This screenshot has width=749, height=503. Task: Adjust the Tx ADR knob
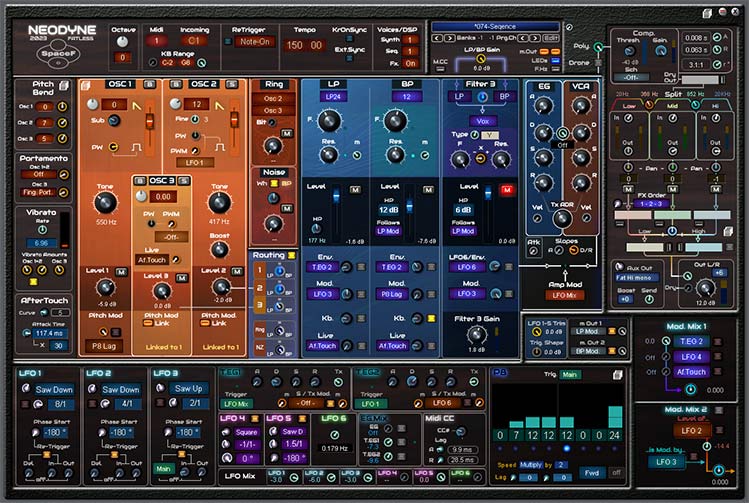562,219
